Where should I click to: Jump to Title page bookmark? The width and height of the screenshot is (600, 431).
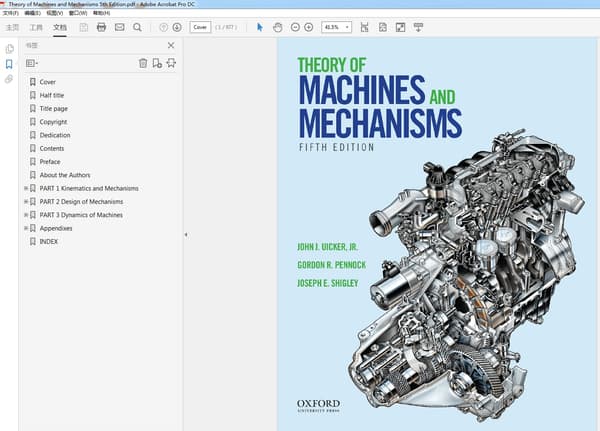54,109
